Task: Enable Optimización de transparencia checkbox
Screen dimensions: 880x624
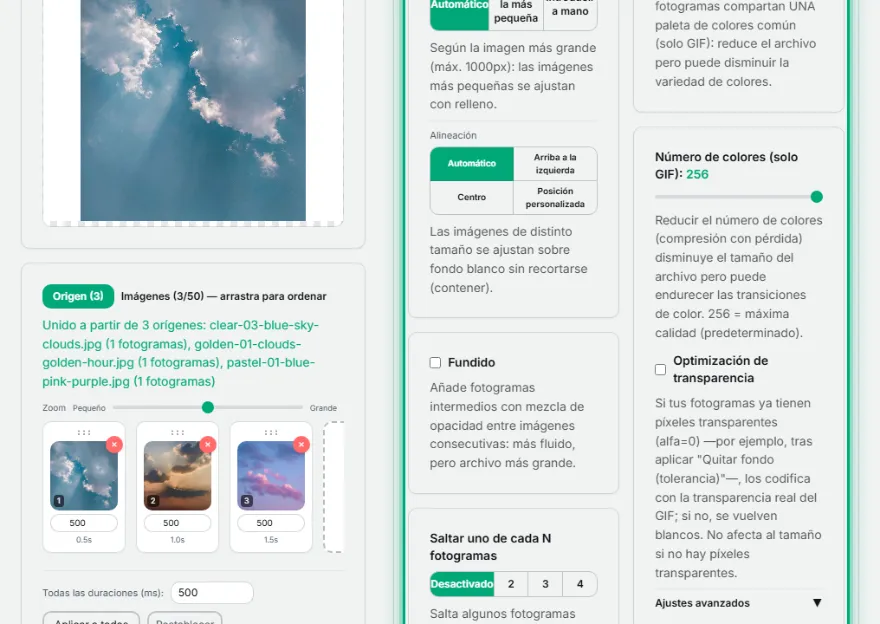Action: [661, 369]
